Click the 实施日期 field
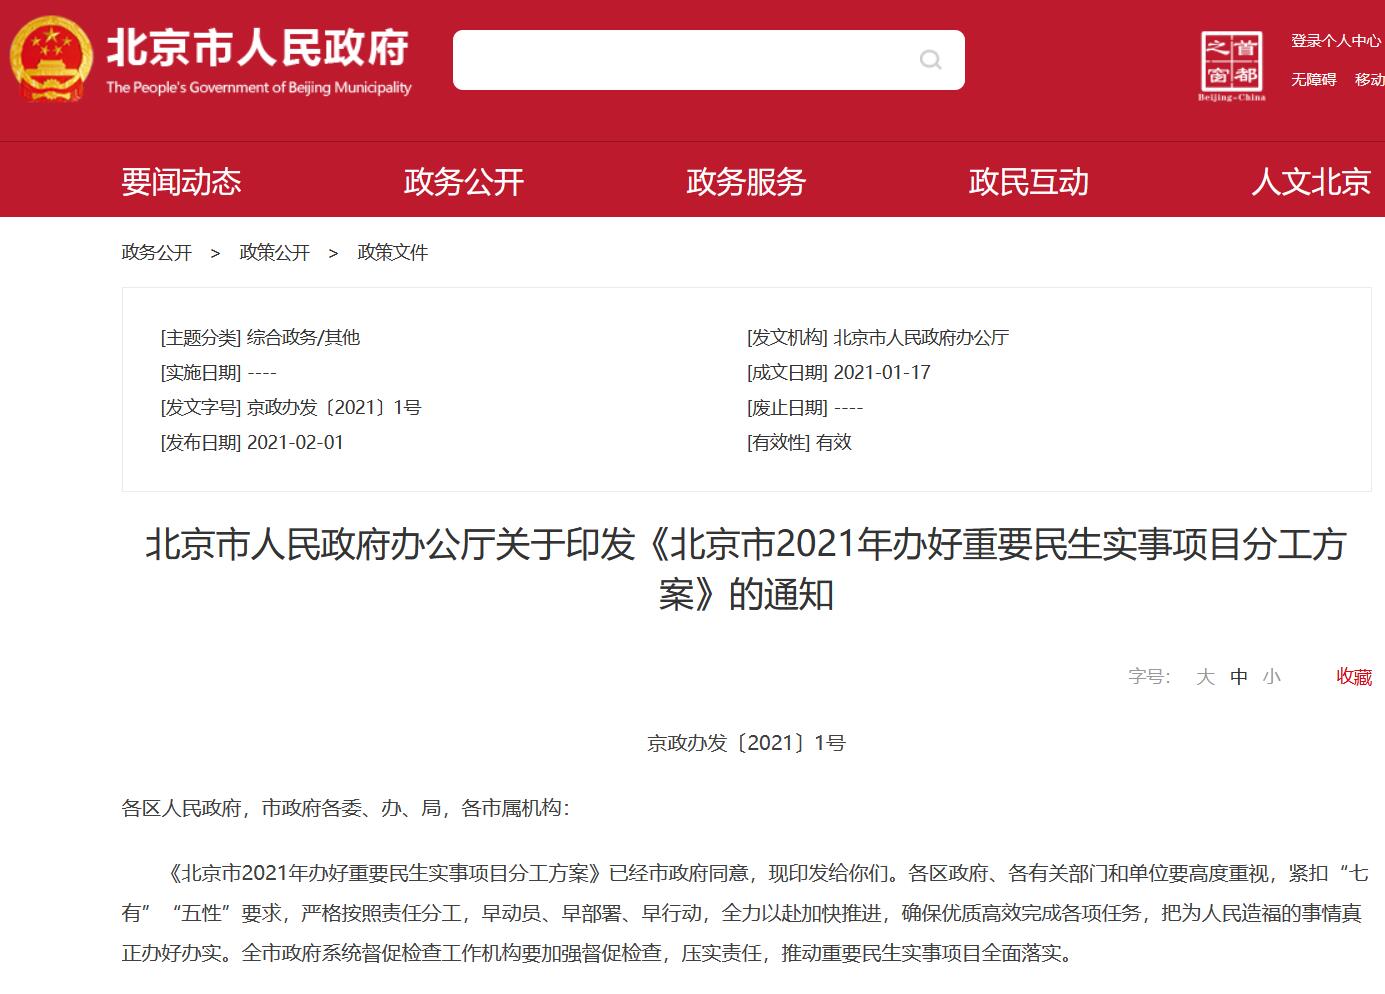This screenshot has width=1385, height=994. pos(219,373)
